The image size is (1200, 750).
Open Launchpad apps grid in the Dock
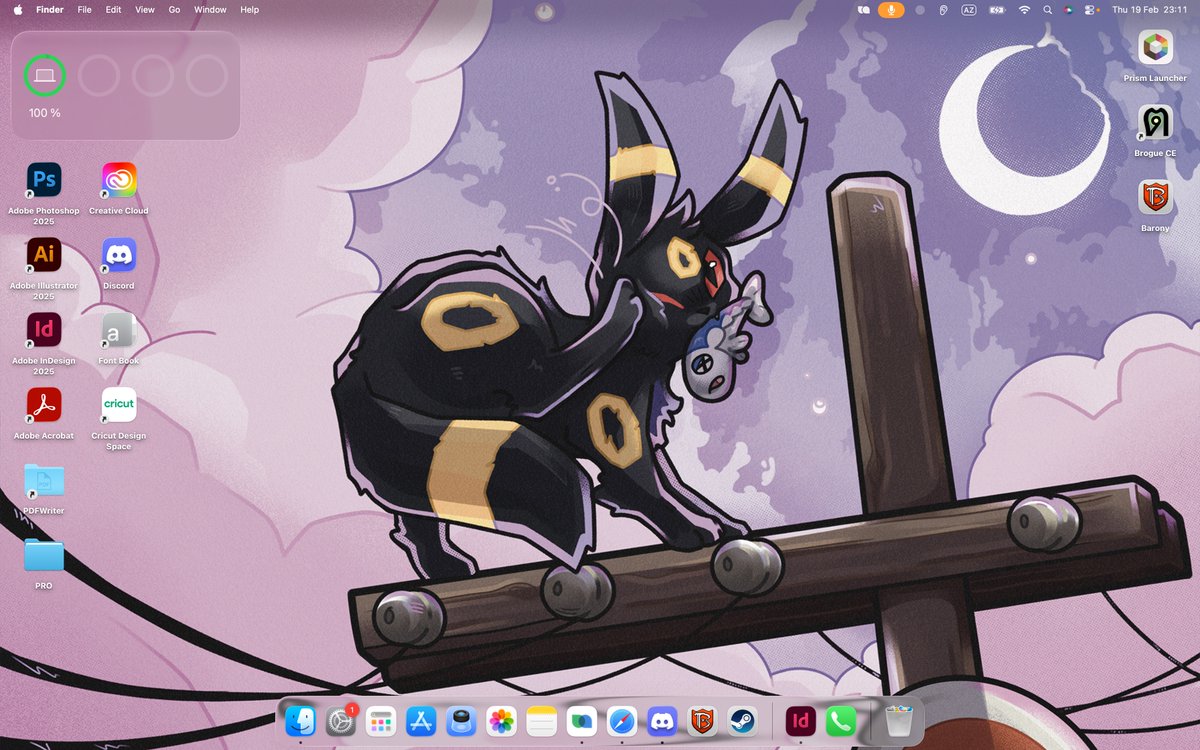(381, 721)
